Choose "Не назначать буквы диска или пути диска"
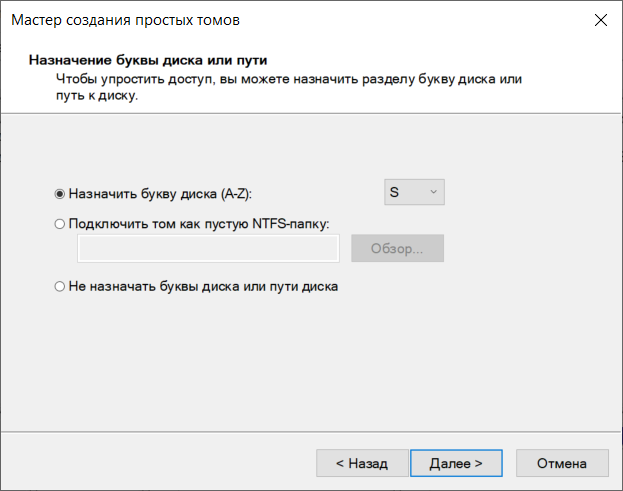The width and height of the screenshot is (623, 491). tap(60, 286)
